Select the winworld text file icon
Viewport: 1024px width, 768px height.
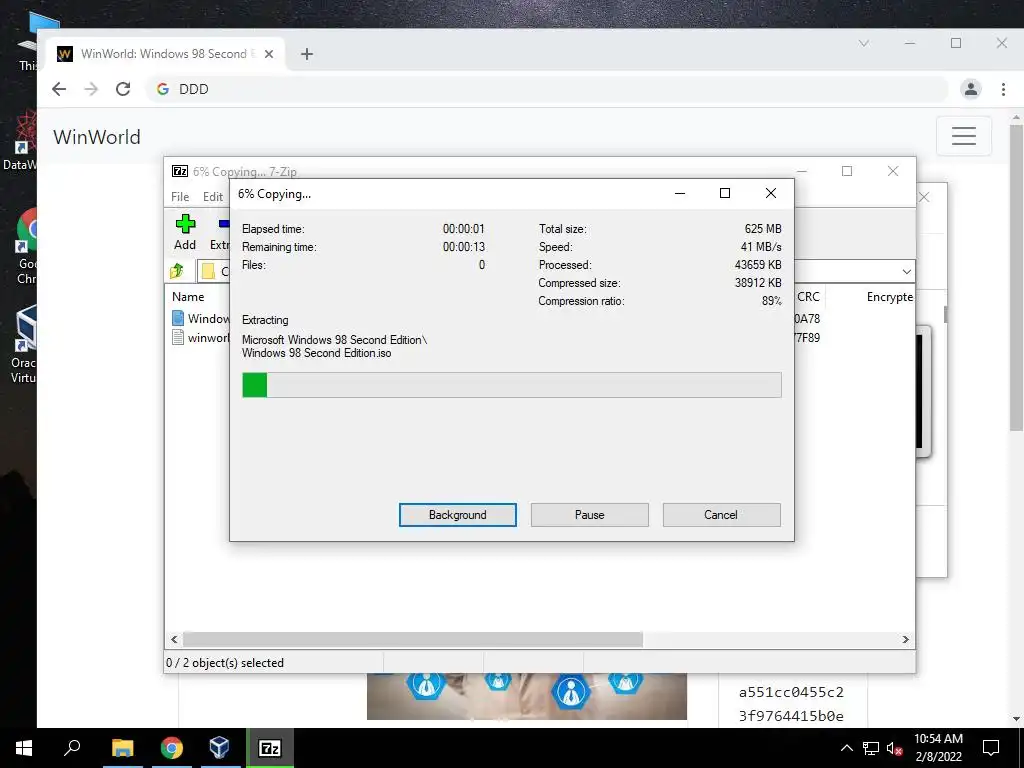[x=178, y=337]
